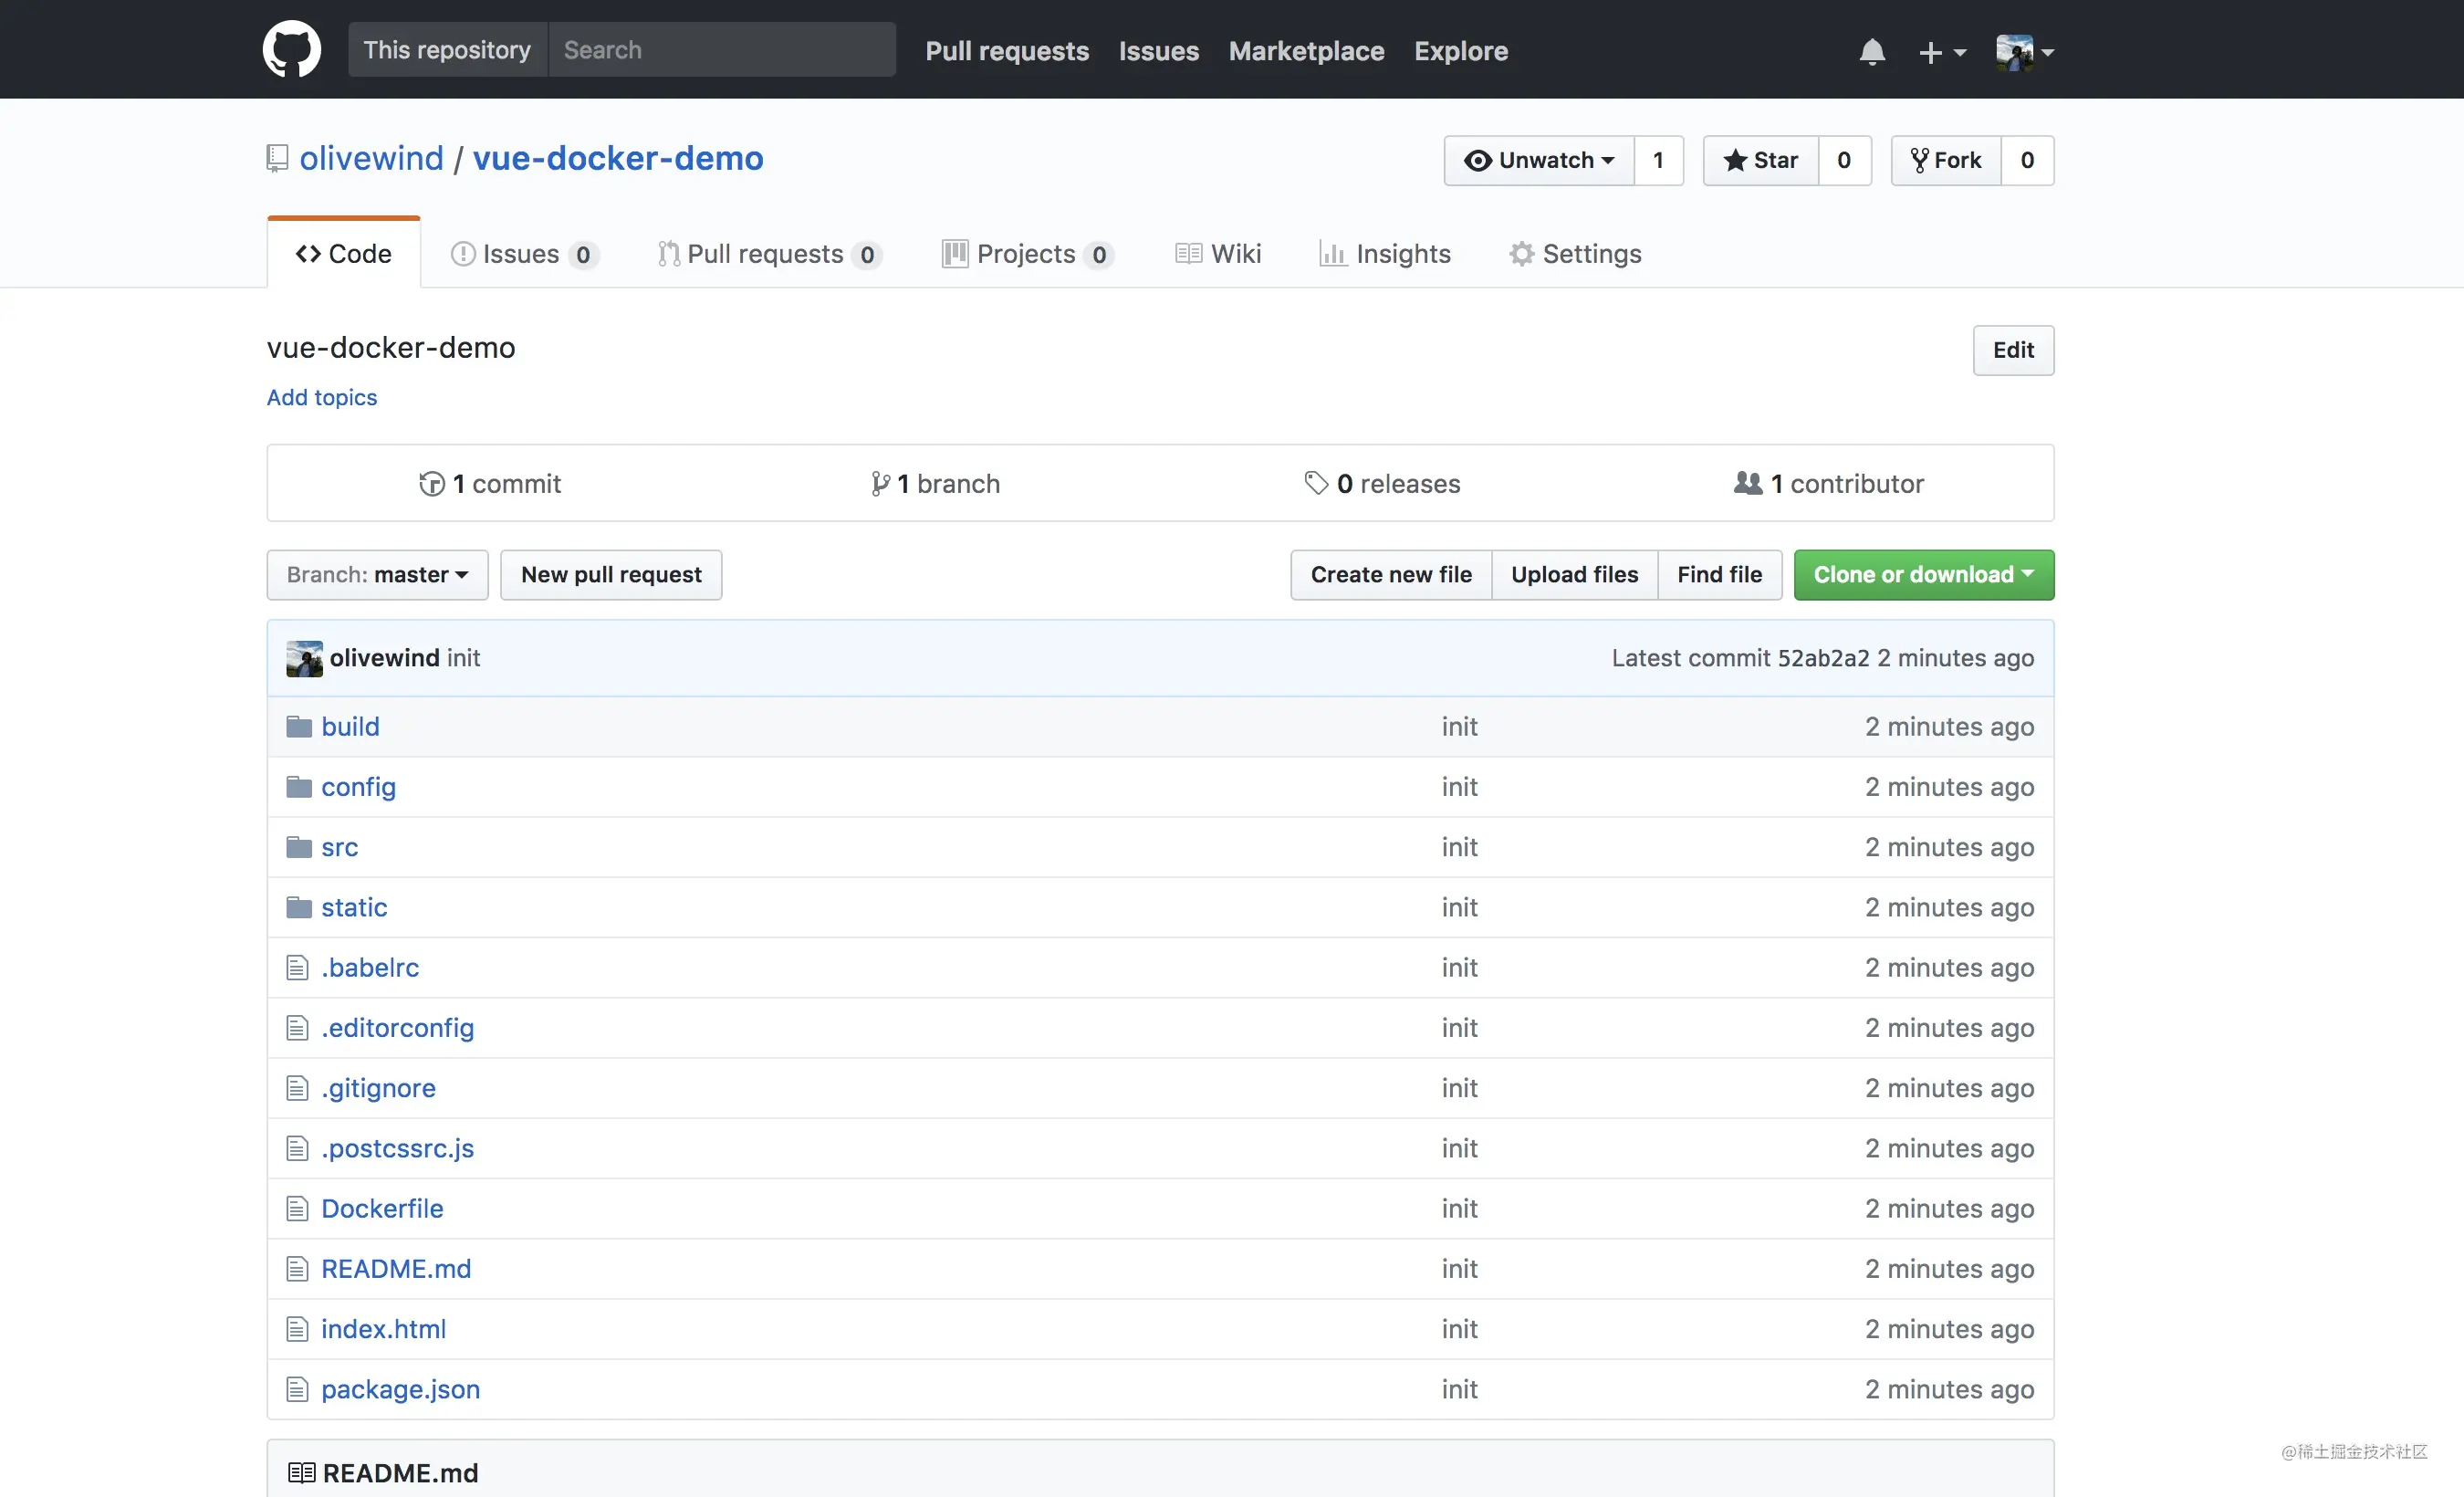This screenshot has width=2464, height=1497.
Task: View the fork count 0
Action: pos(2027,160)
